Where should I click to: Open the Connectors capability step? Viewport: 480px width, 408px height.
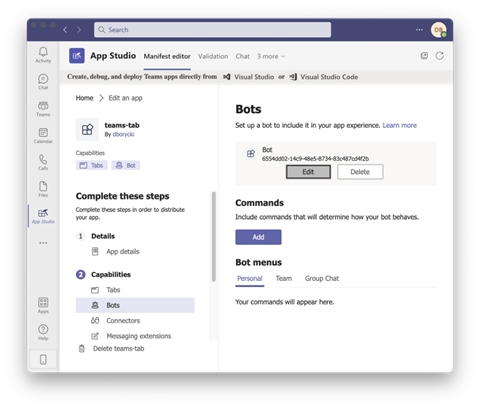coord(123,321)
